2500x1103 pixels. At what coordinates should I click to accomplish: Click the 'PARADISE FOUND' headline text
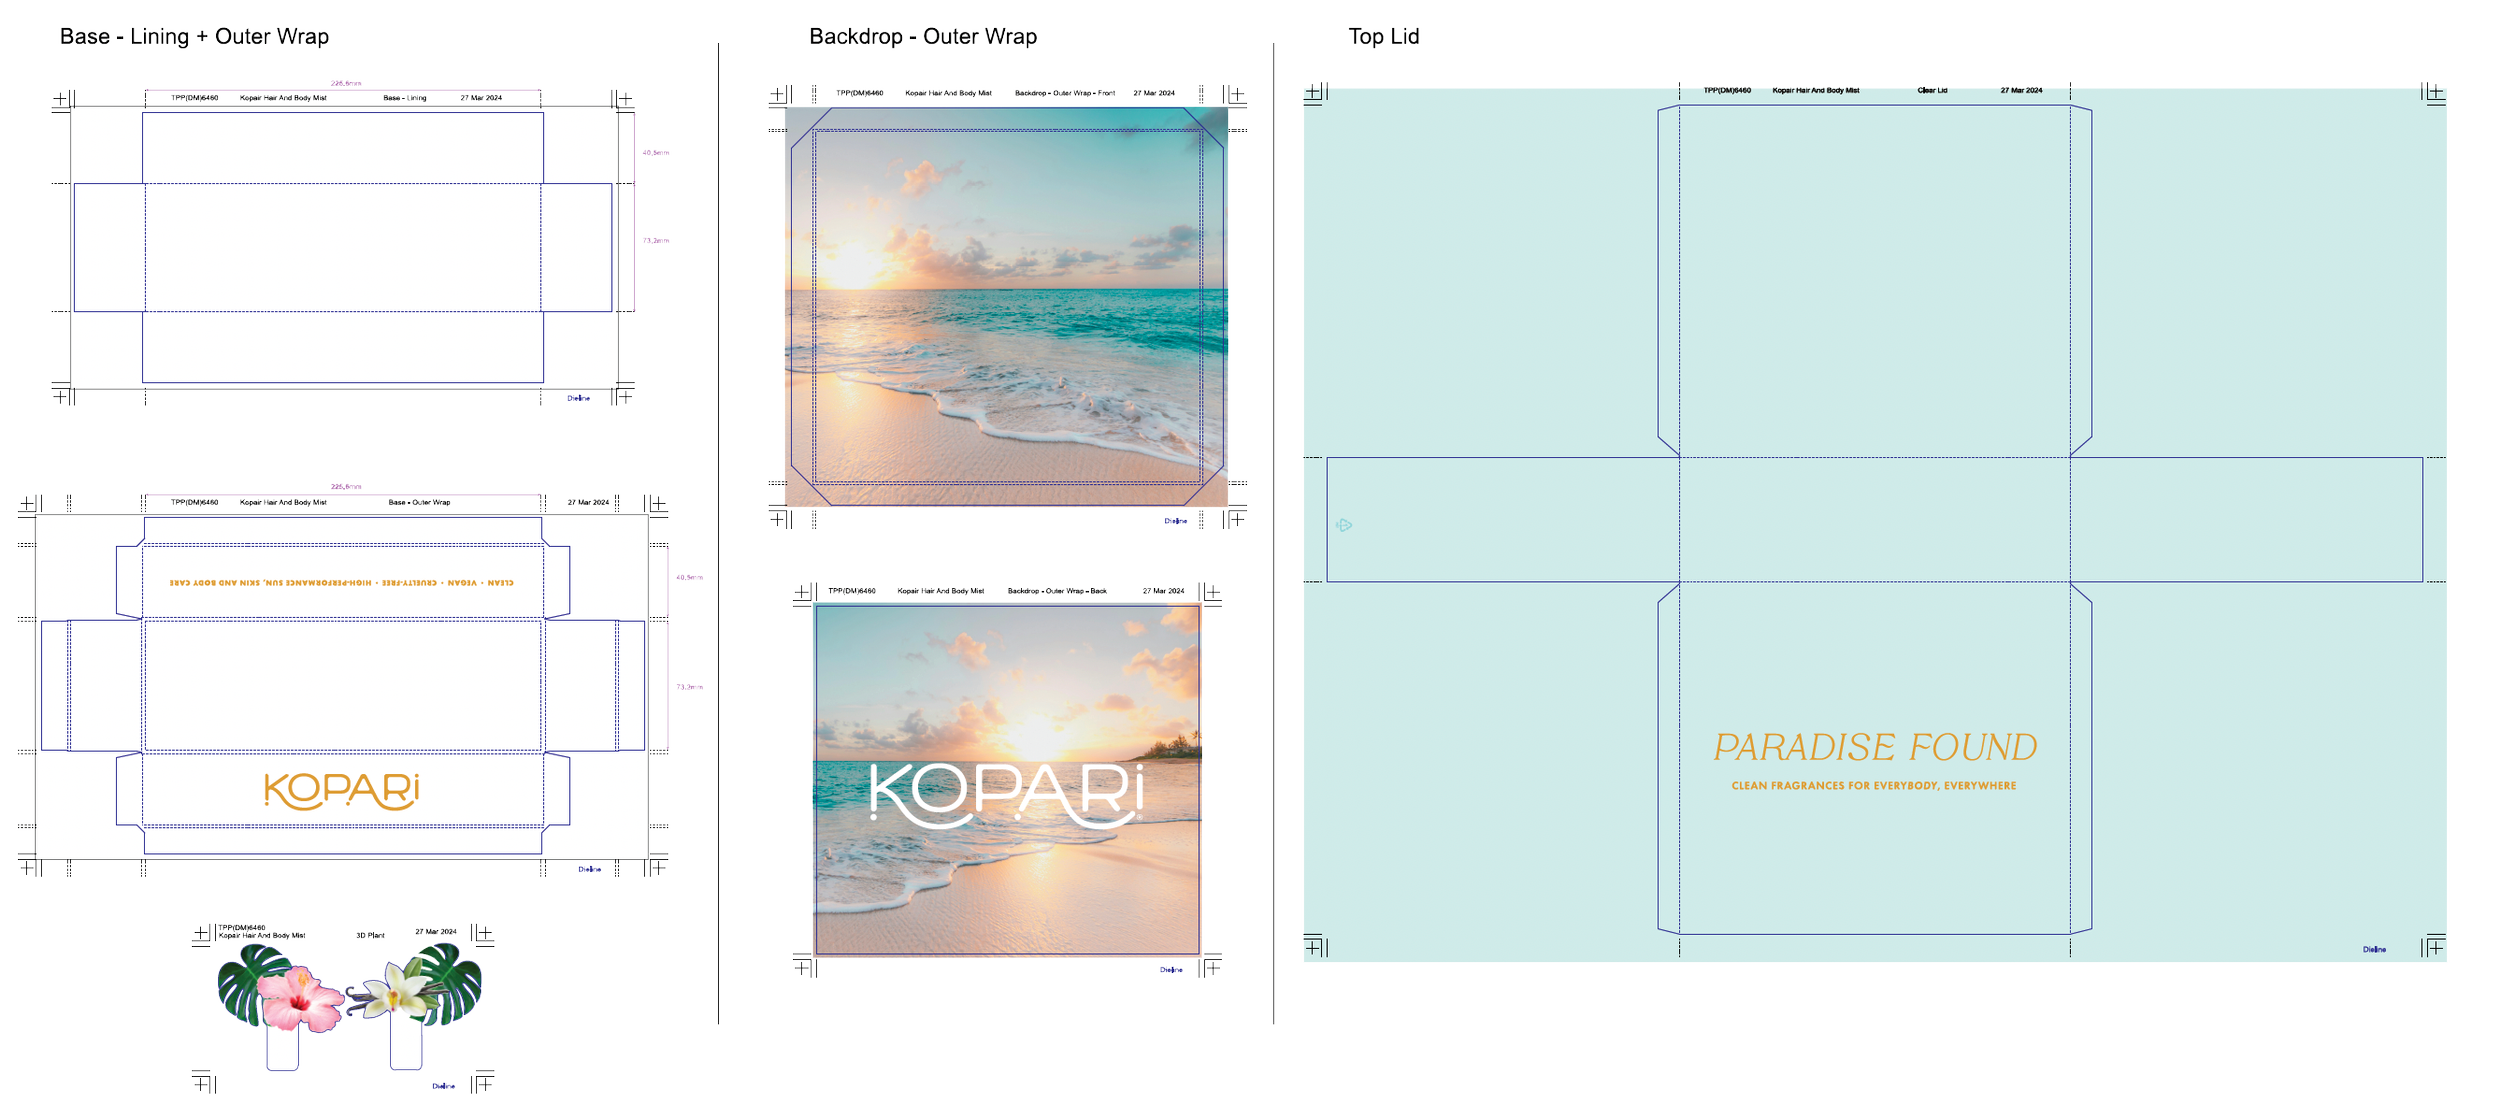click(x=1875, y=747)
